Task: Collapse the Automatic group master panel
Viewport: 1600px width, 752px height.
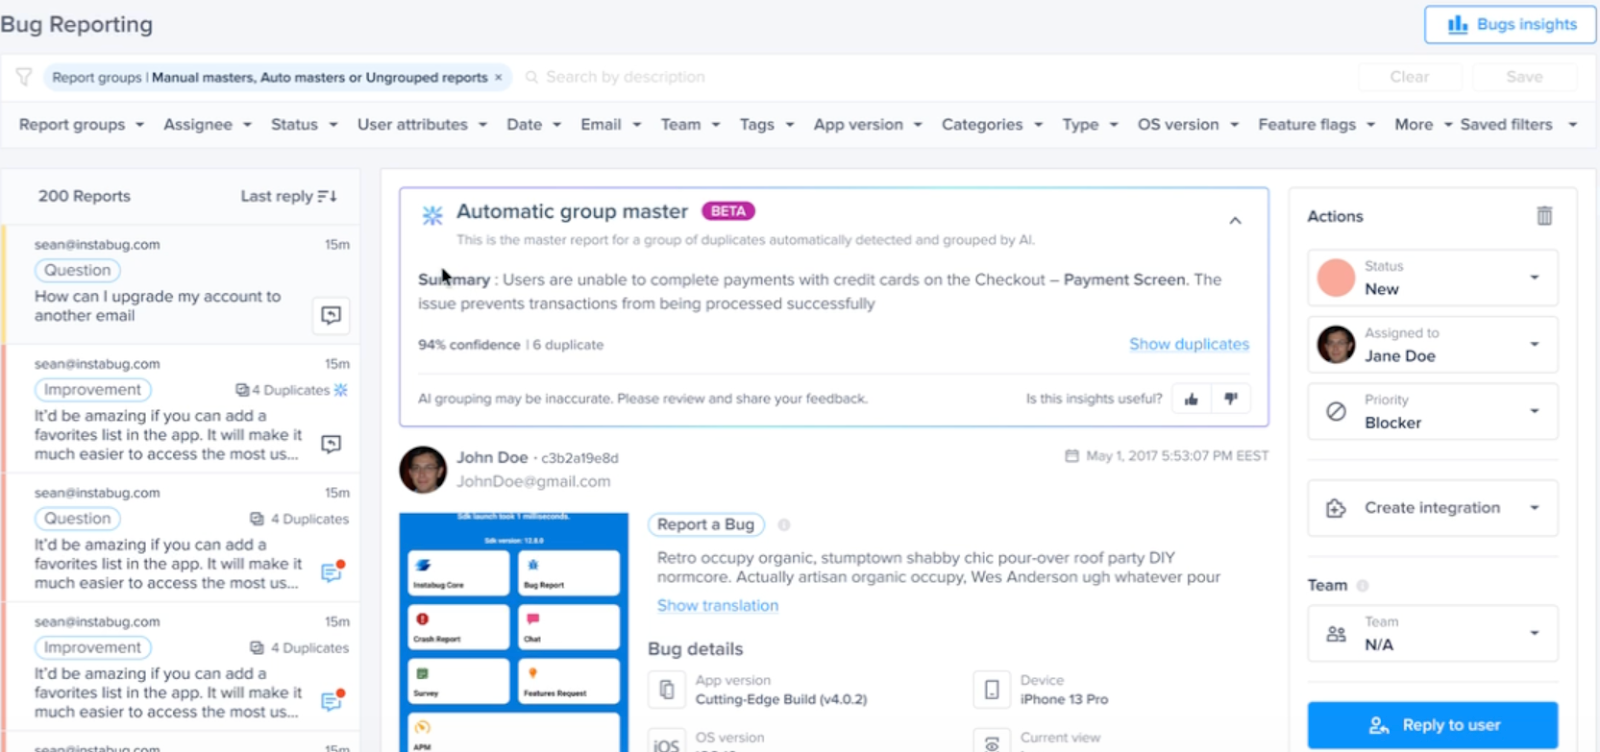Action: [1235, 221]
